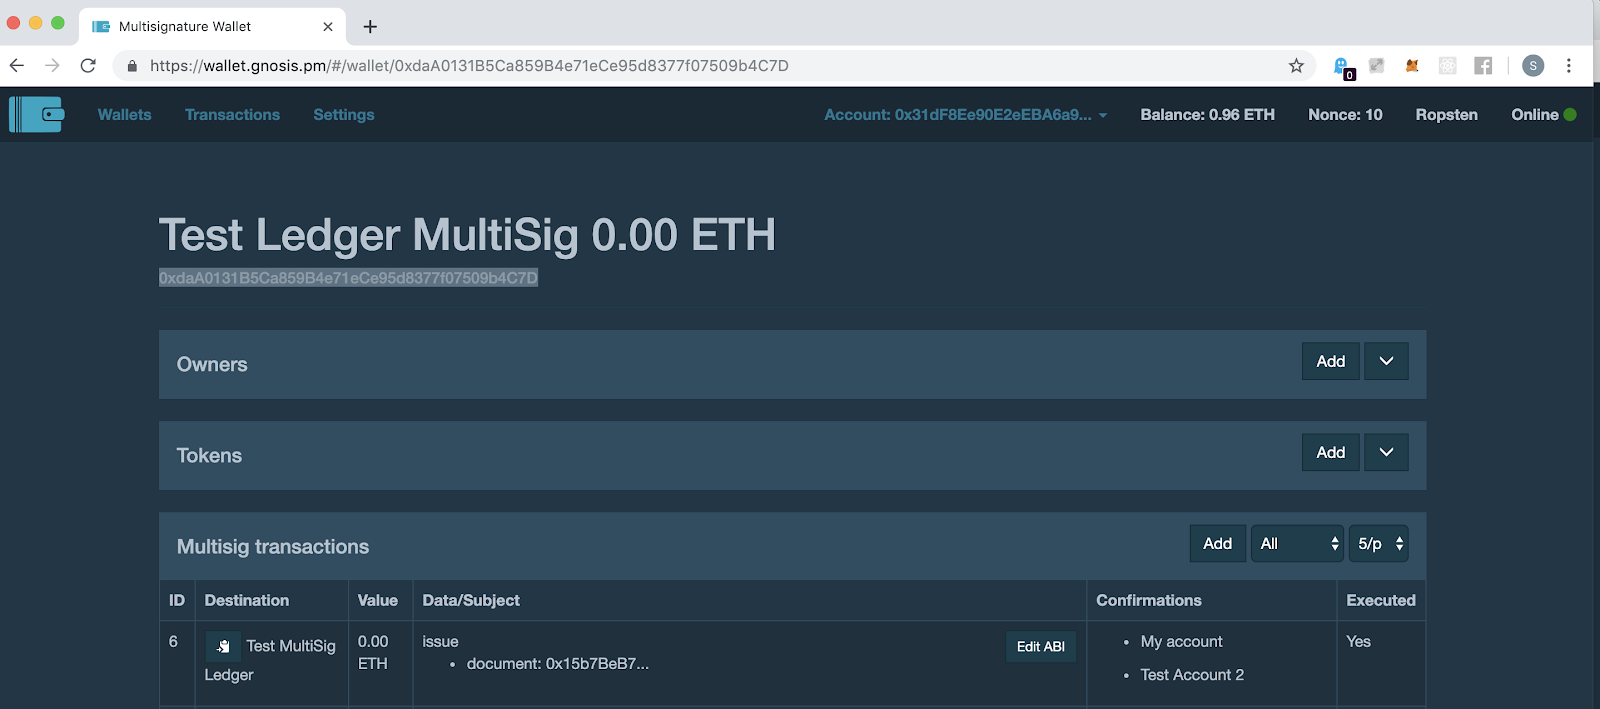The image size is (1600, 709).
Task: Copy destination address with clipboard icon
Action: point(223,647)
